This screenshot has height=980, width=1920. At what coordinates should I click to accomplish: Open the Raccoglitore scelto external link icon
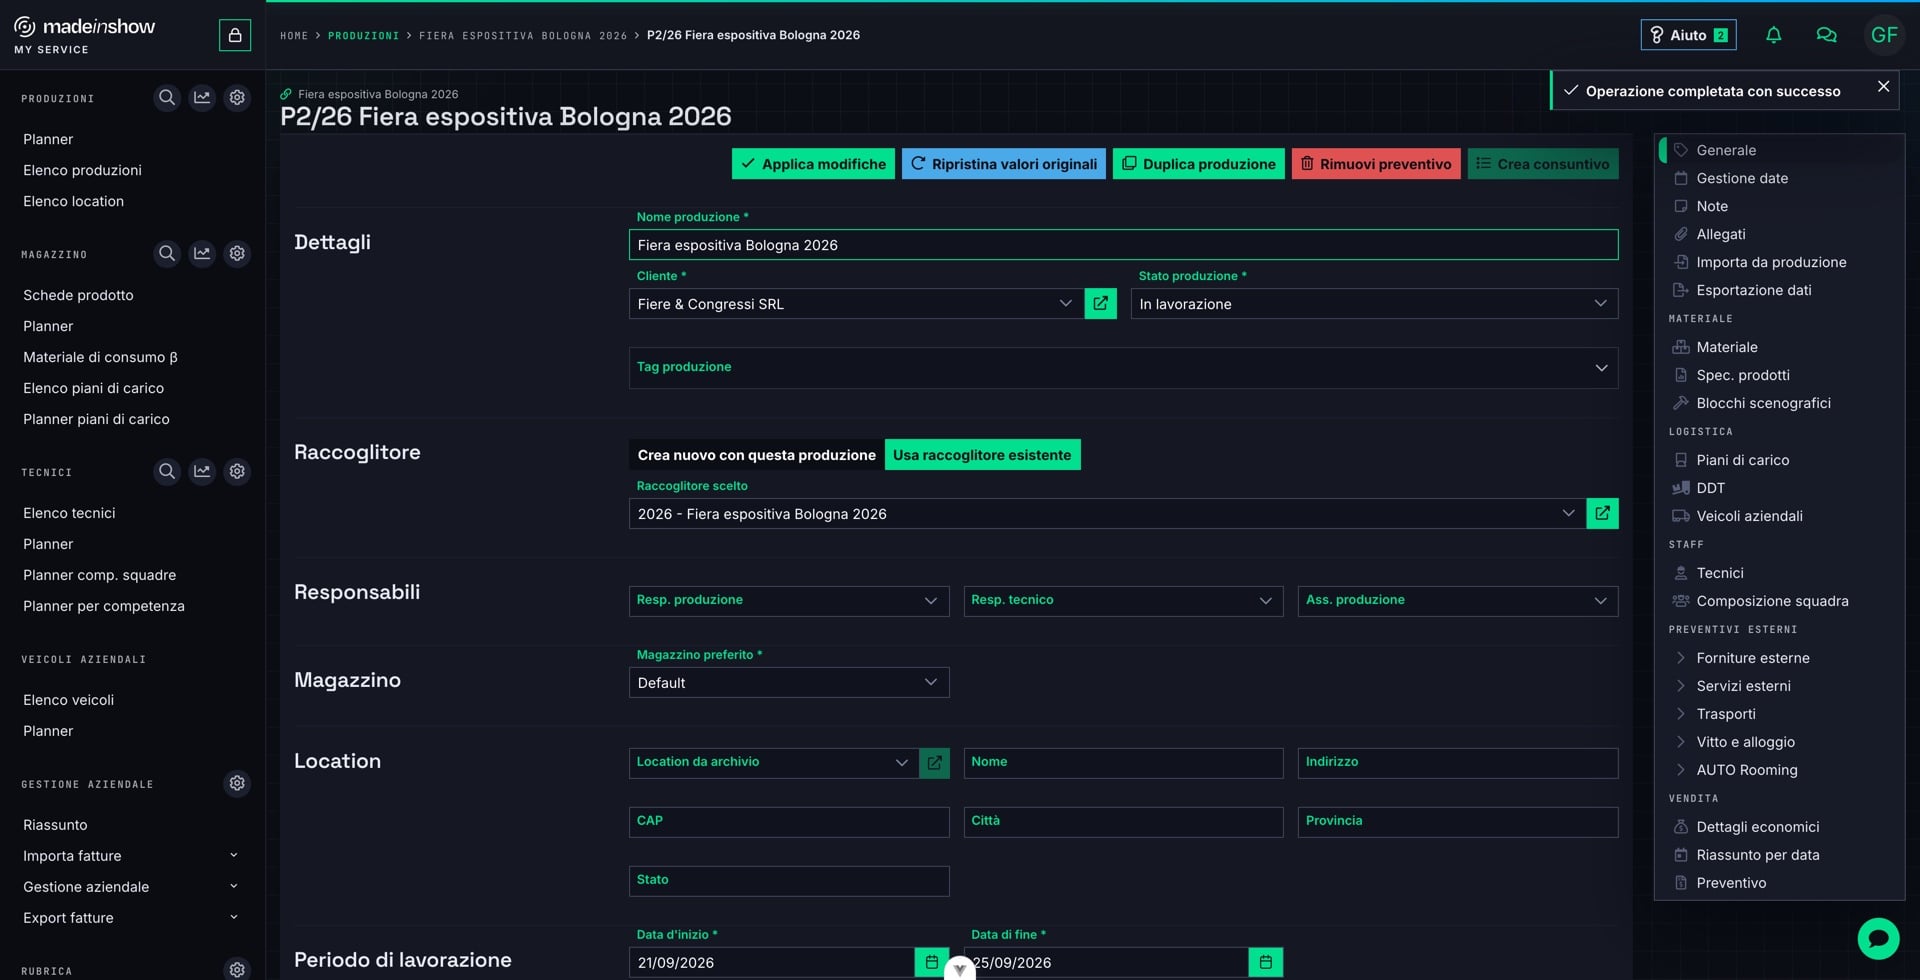pos(1602,514)
